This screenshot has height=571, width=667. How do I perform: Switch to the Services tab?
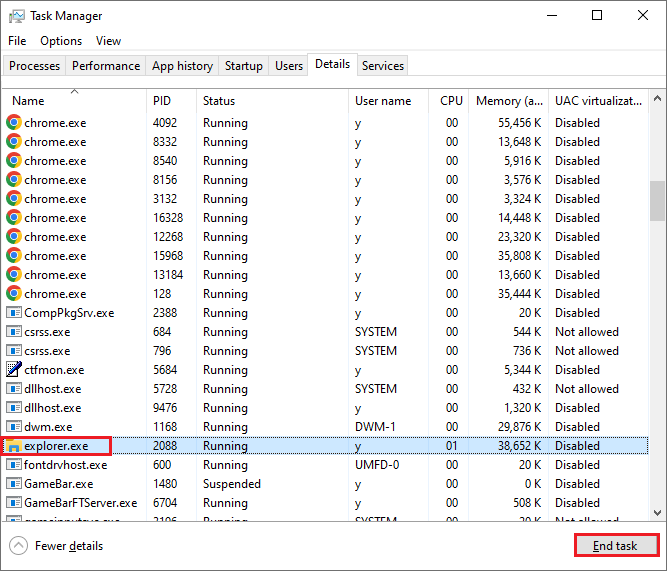[x=382, y=66]
